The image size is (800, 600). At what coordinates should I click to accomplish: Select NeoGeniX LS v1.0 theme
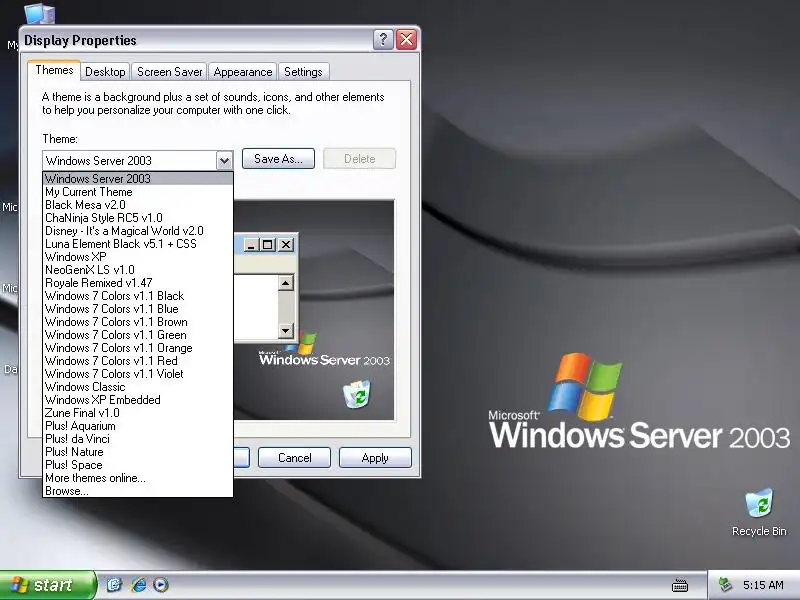138,270
